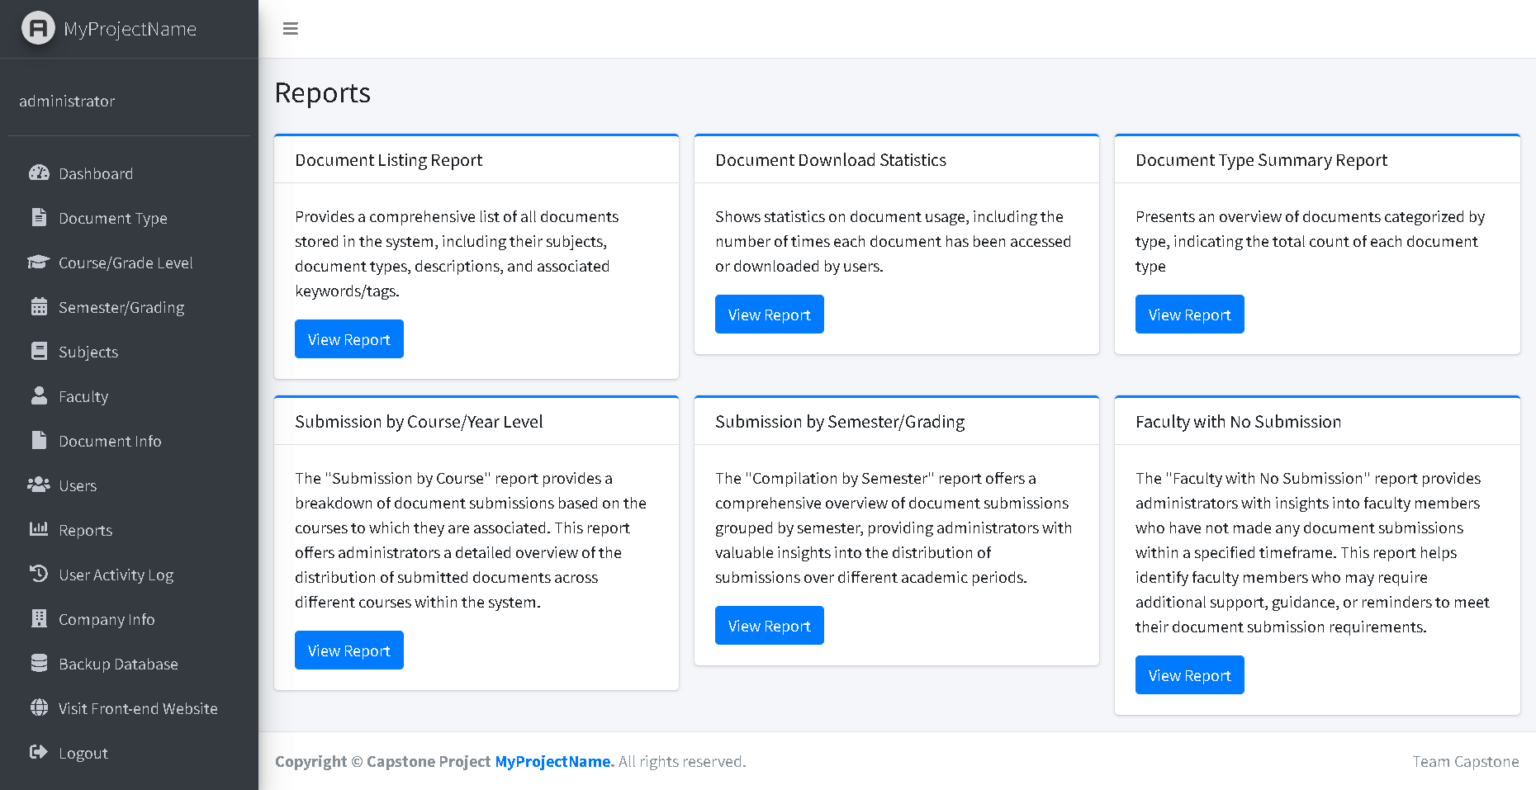1536x790 pixels.
Task: View the Faculty with No Submission report
Action: 1189,675
